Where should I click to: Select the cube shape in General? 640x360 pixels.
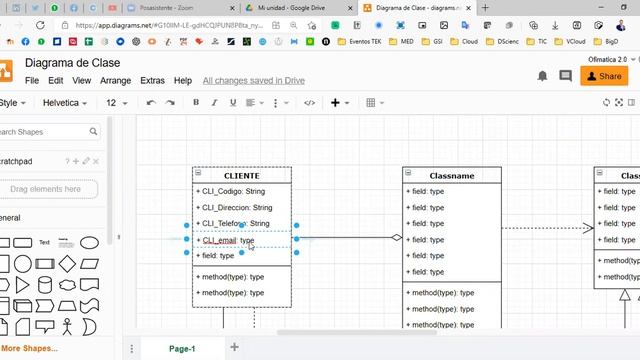tap(22, 306)
